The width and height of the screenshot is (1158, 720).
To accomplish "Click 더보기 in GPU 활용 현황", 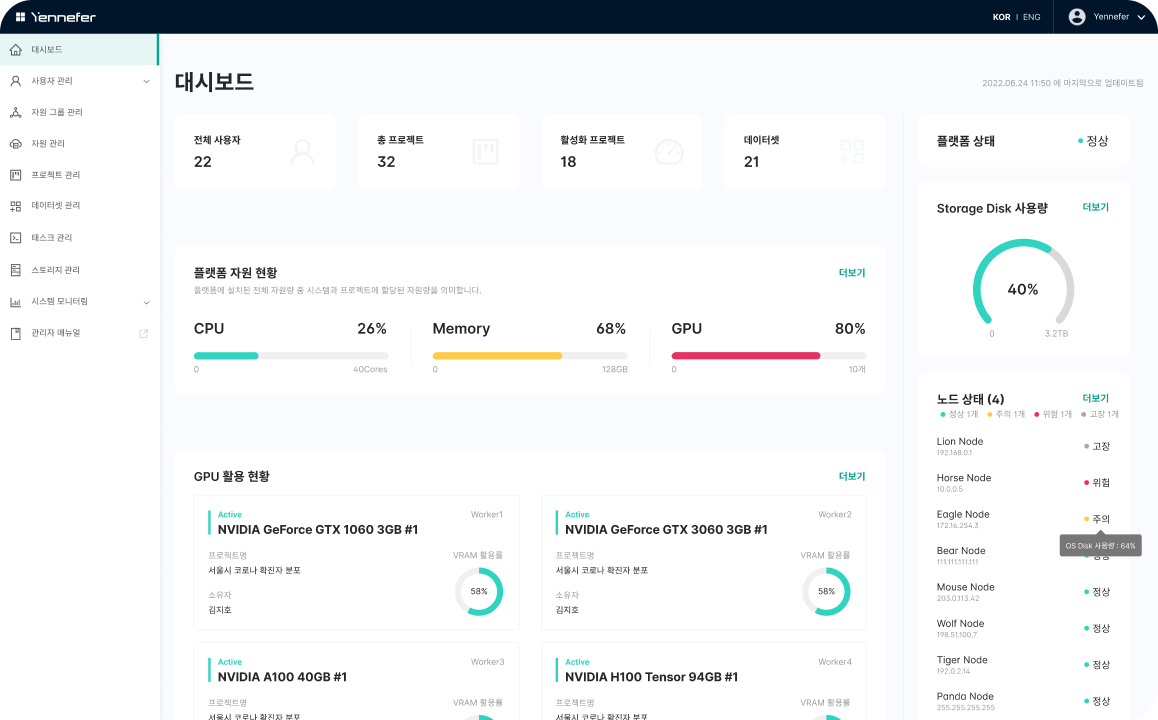I will pyautogui.click(x=852, y=476).
